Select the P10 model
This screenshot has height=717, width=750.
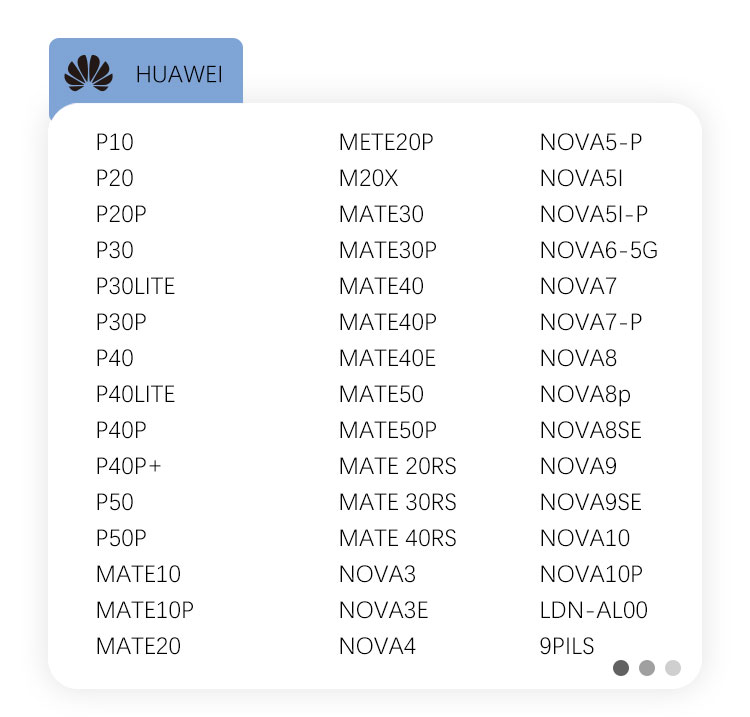click(x=115, y=143)
